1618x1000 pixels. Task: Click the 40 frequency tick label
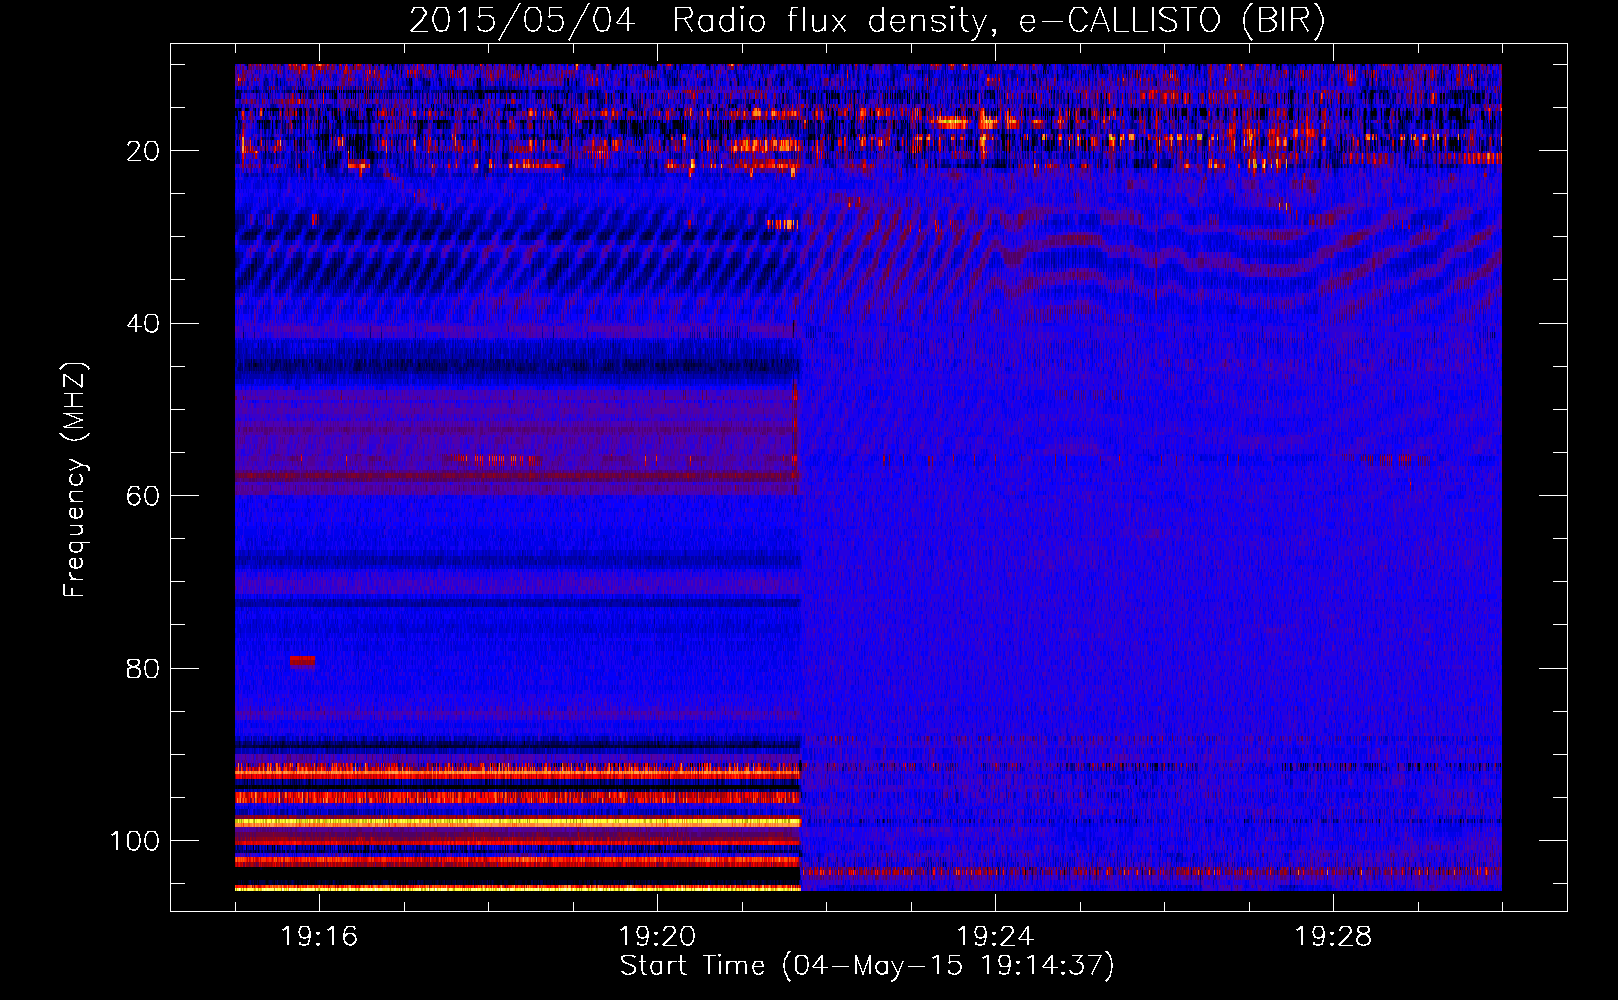pos(143,323)
